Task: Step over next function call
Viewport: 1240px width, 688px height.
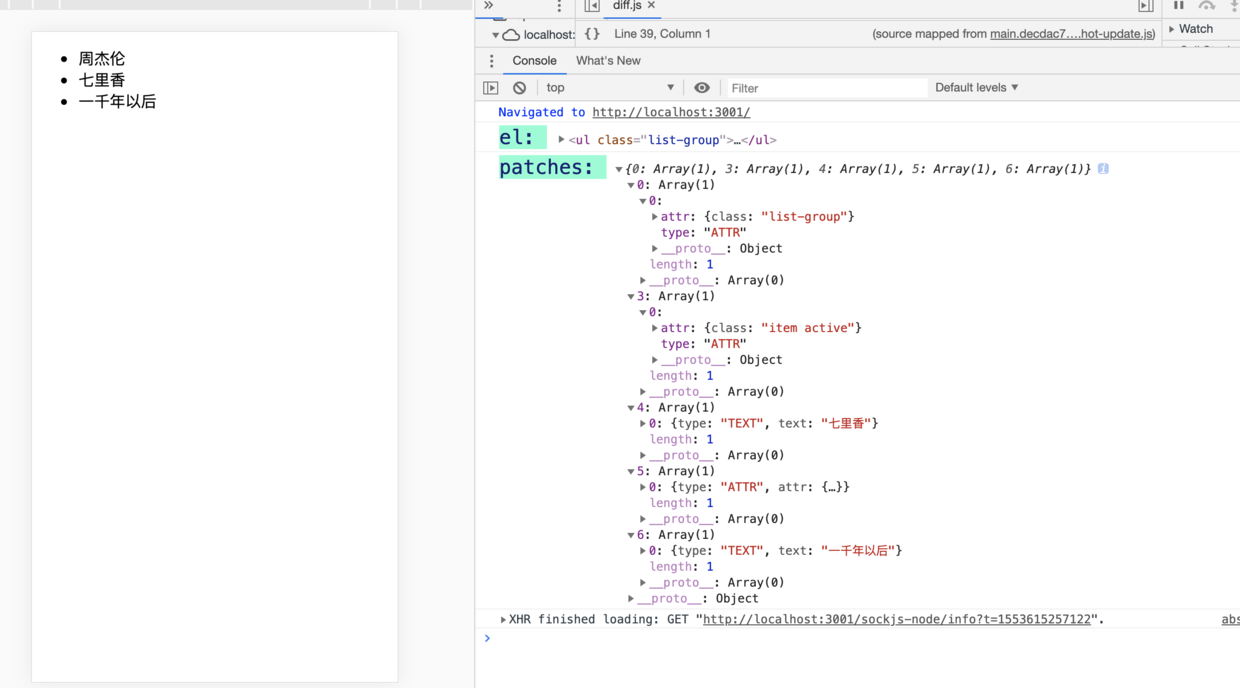Action: (x=1207, y=5)
